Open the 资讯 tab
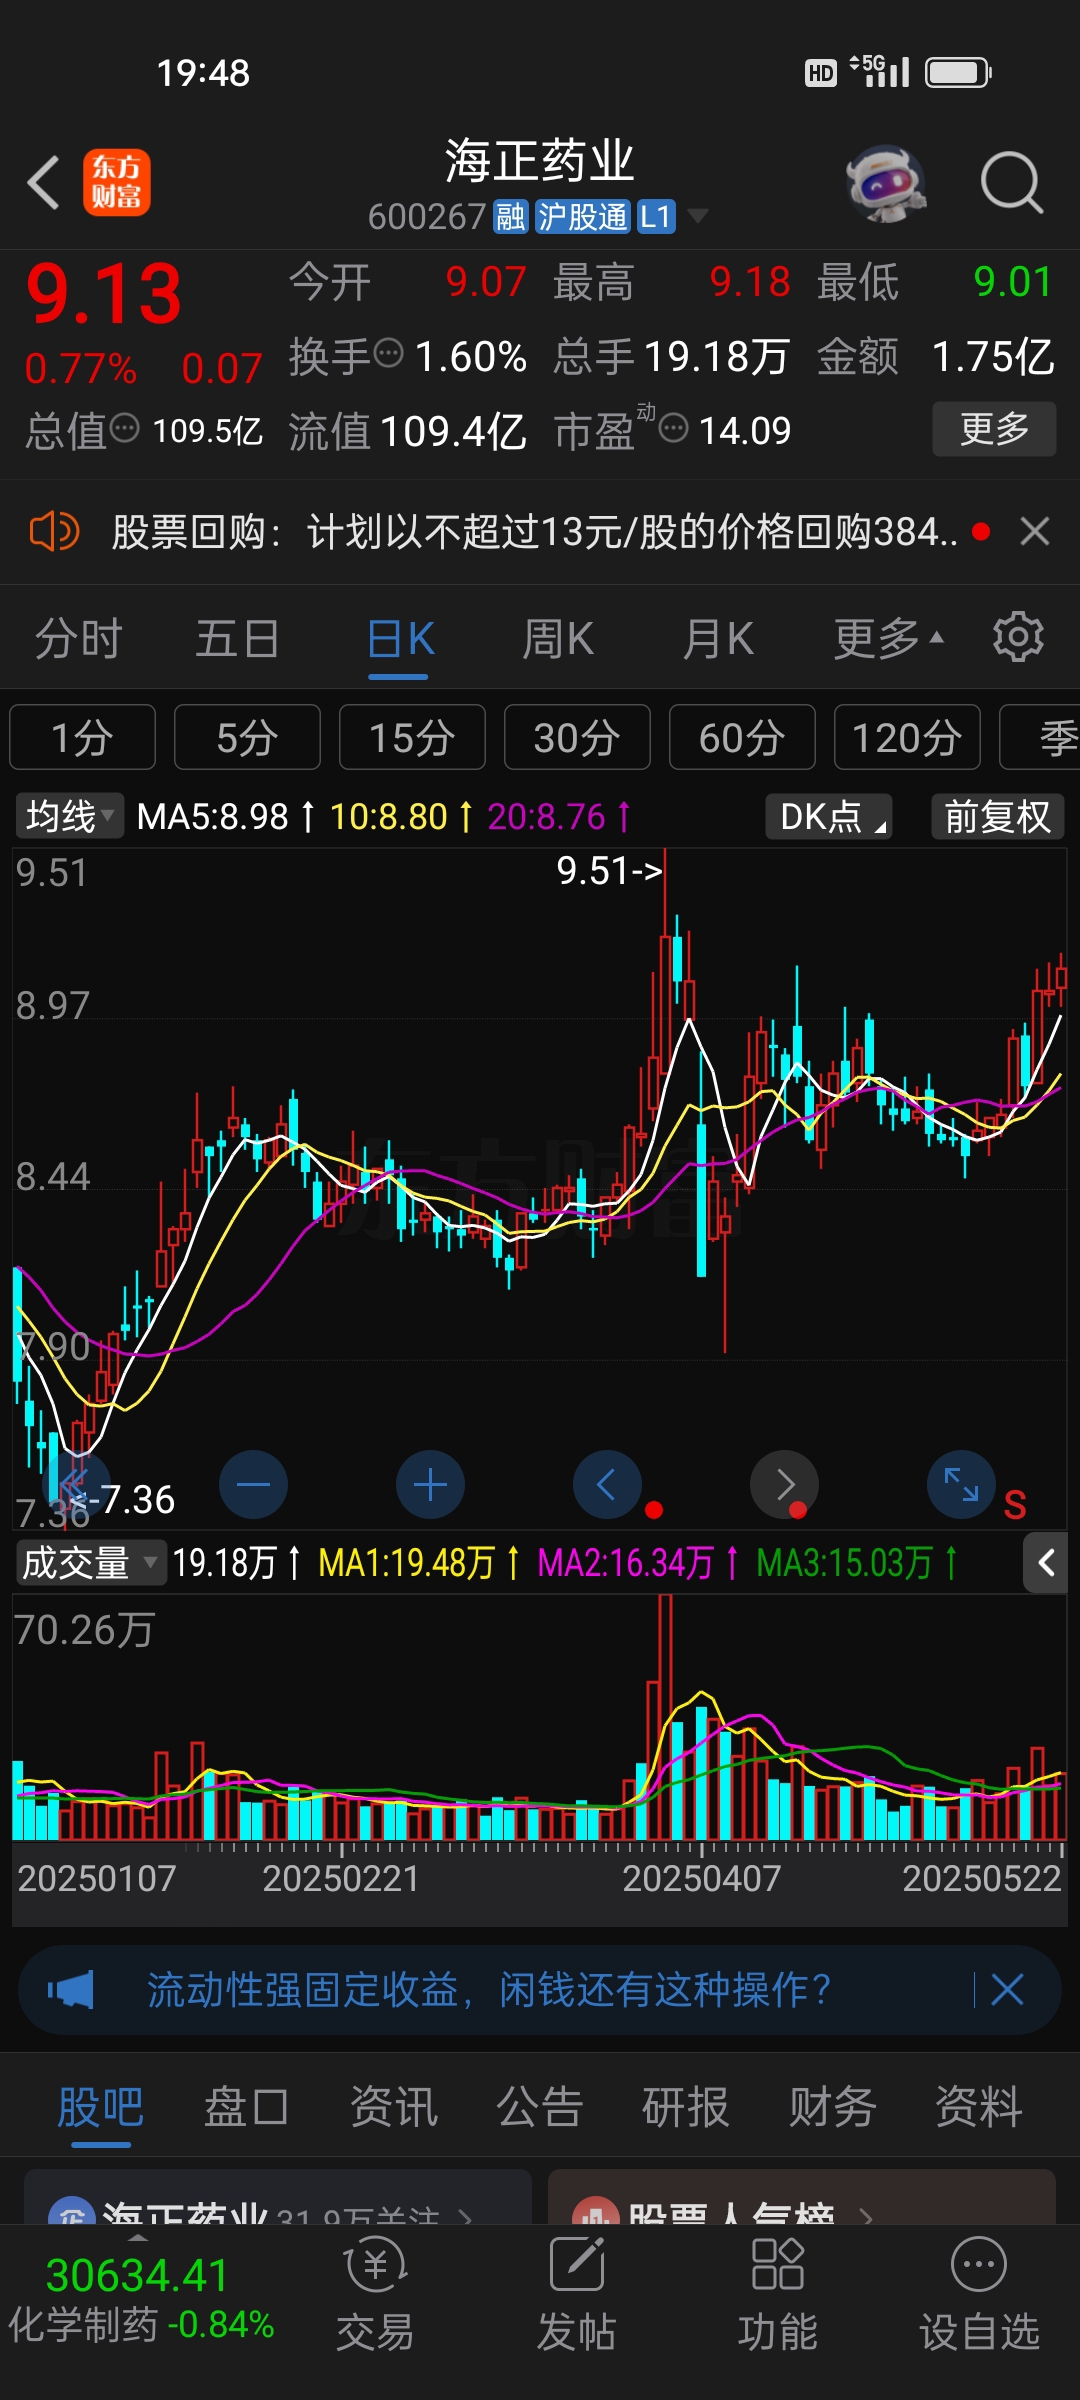Screen dimensions: 1080x2400 click(393, 2108)
